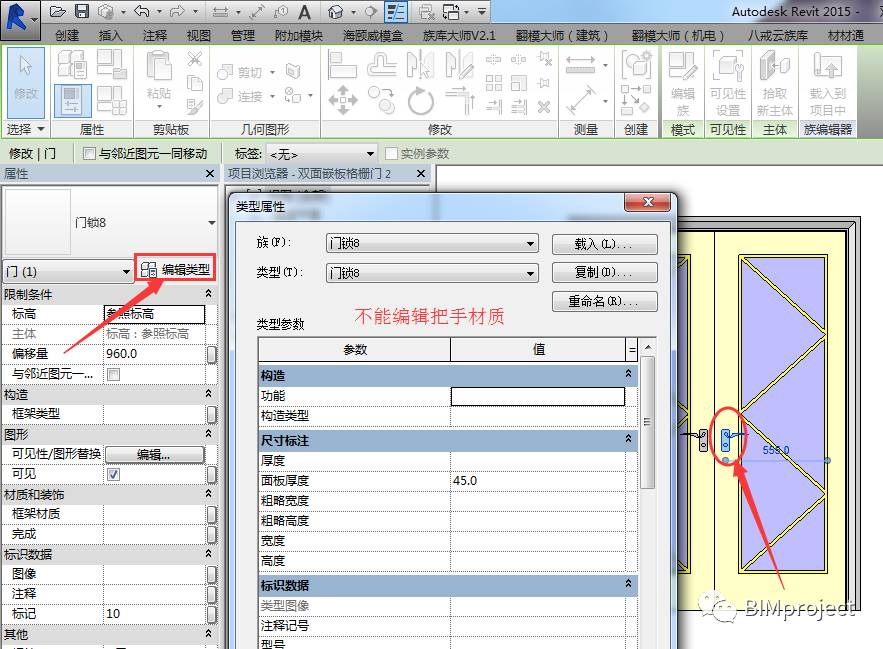Click the 载入(L)... button
Viewport: 883px width, 649px height.
(x=604, y=244)
